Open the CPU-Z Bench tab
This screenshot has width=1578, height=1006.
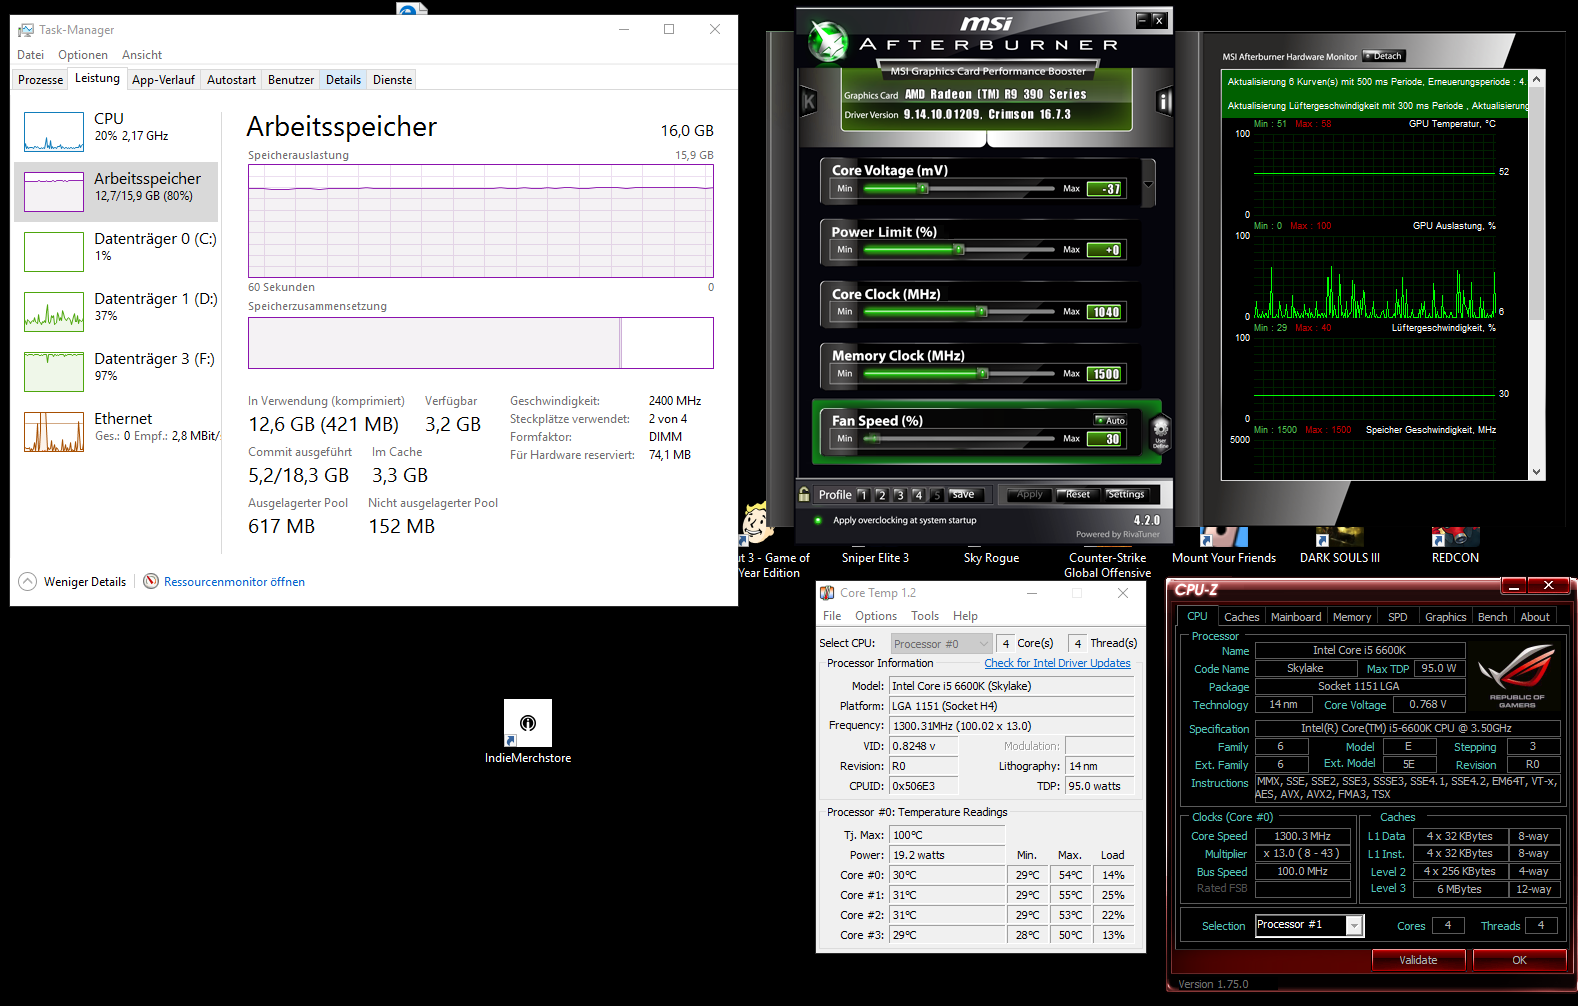coord(1492,617)
